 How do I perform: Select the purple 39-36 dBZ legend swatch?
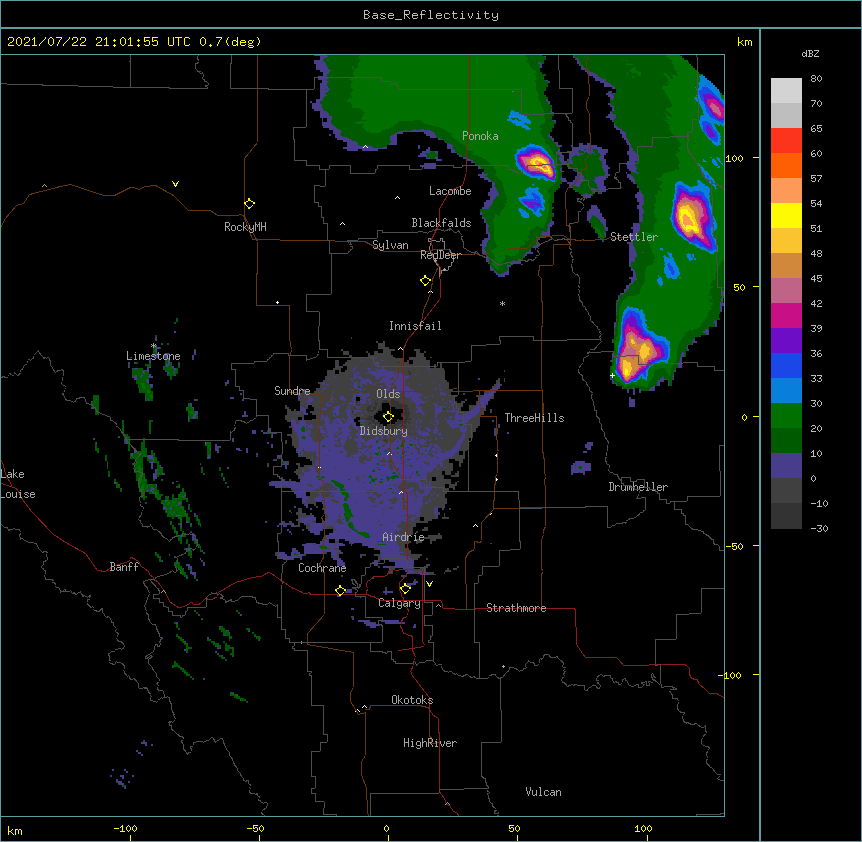point(786,341)
